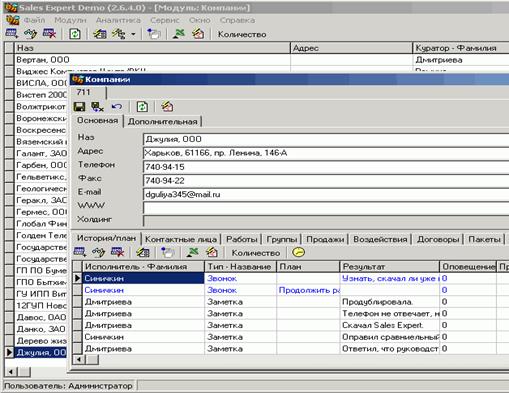Switch to the Контактные лица tab

(x=181, y=239)
